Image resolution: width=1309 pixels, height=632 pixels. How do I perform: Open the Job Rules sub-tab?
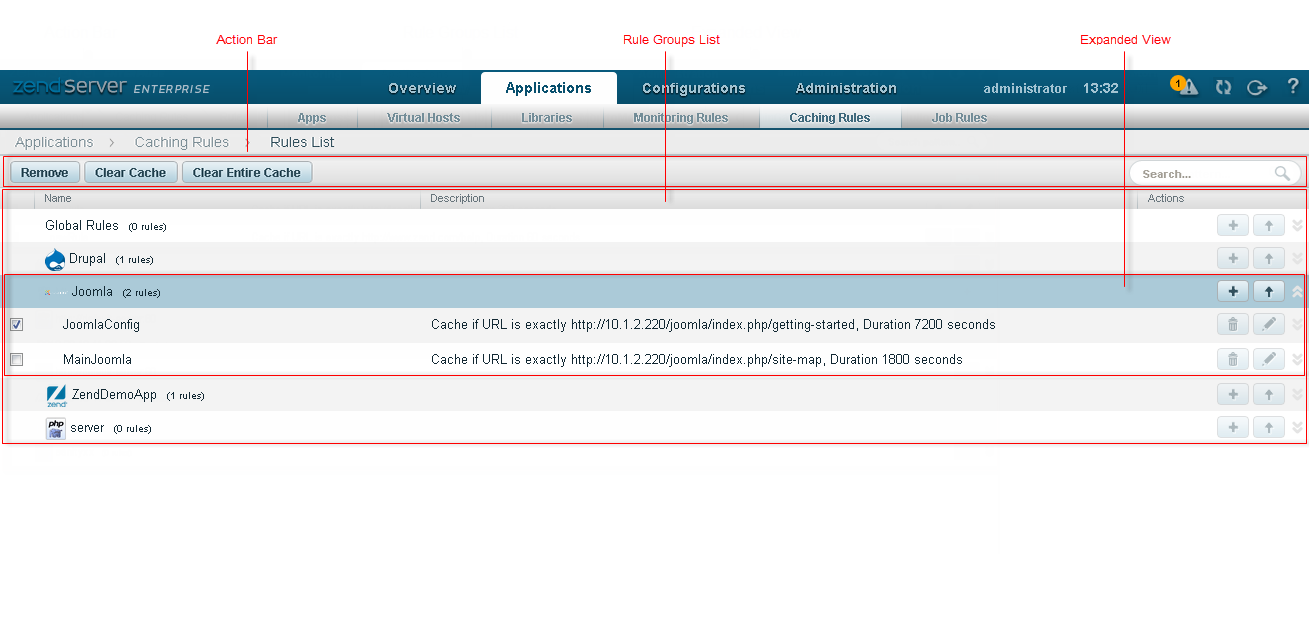point(958,118)
